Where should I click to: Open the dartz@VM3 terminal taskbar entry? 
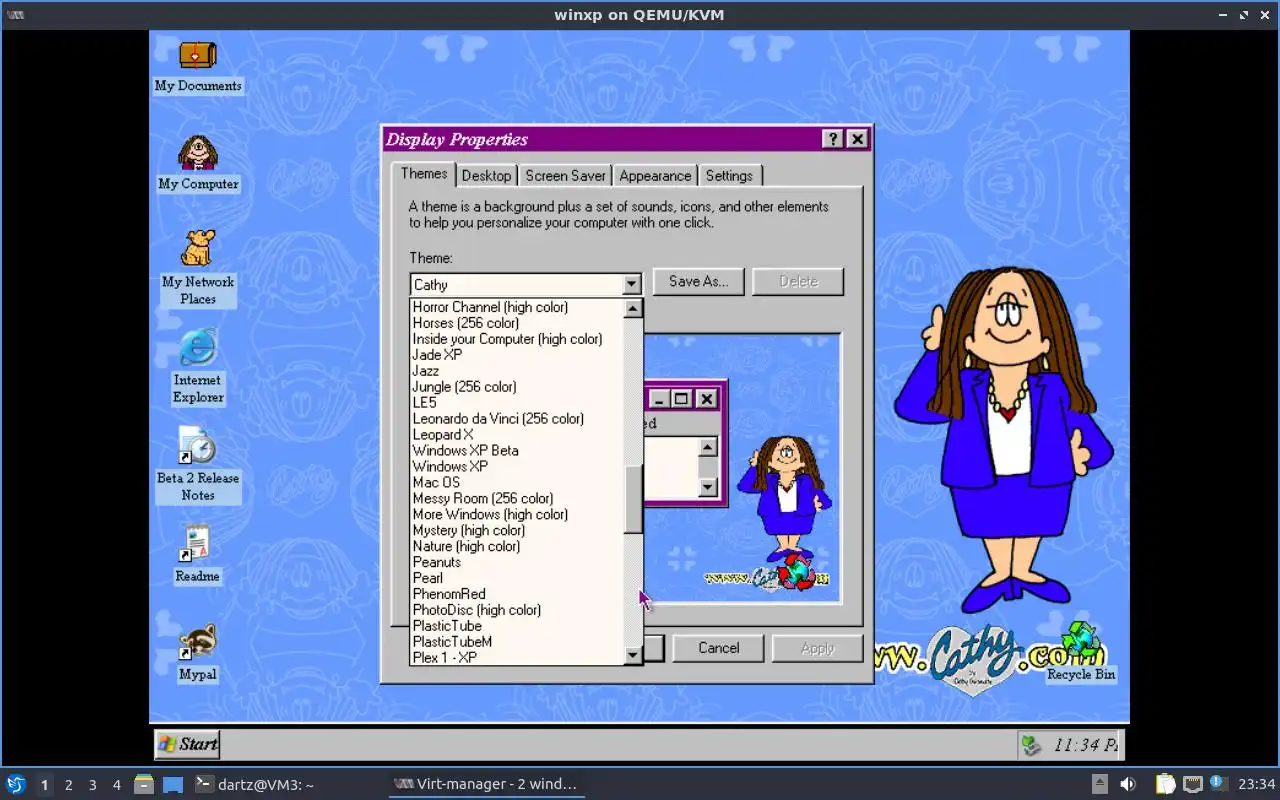click(256, 784)
